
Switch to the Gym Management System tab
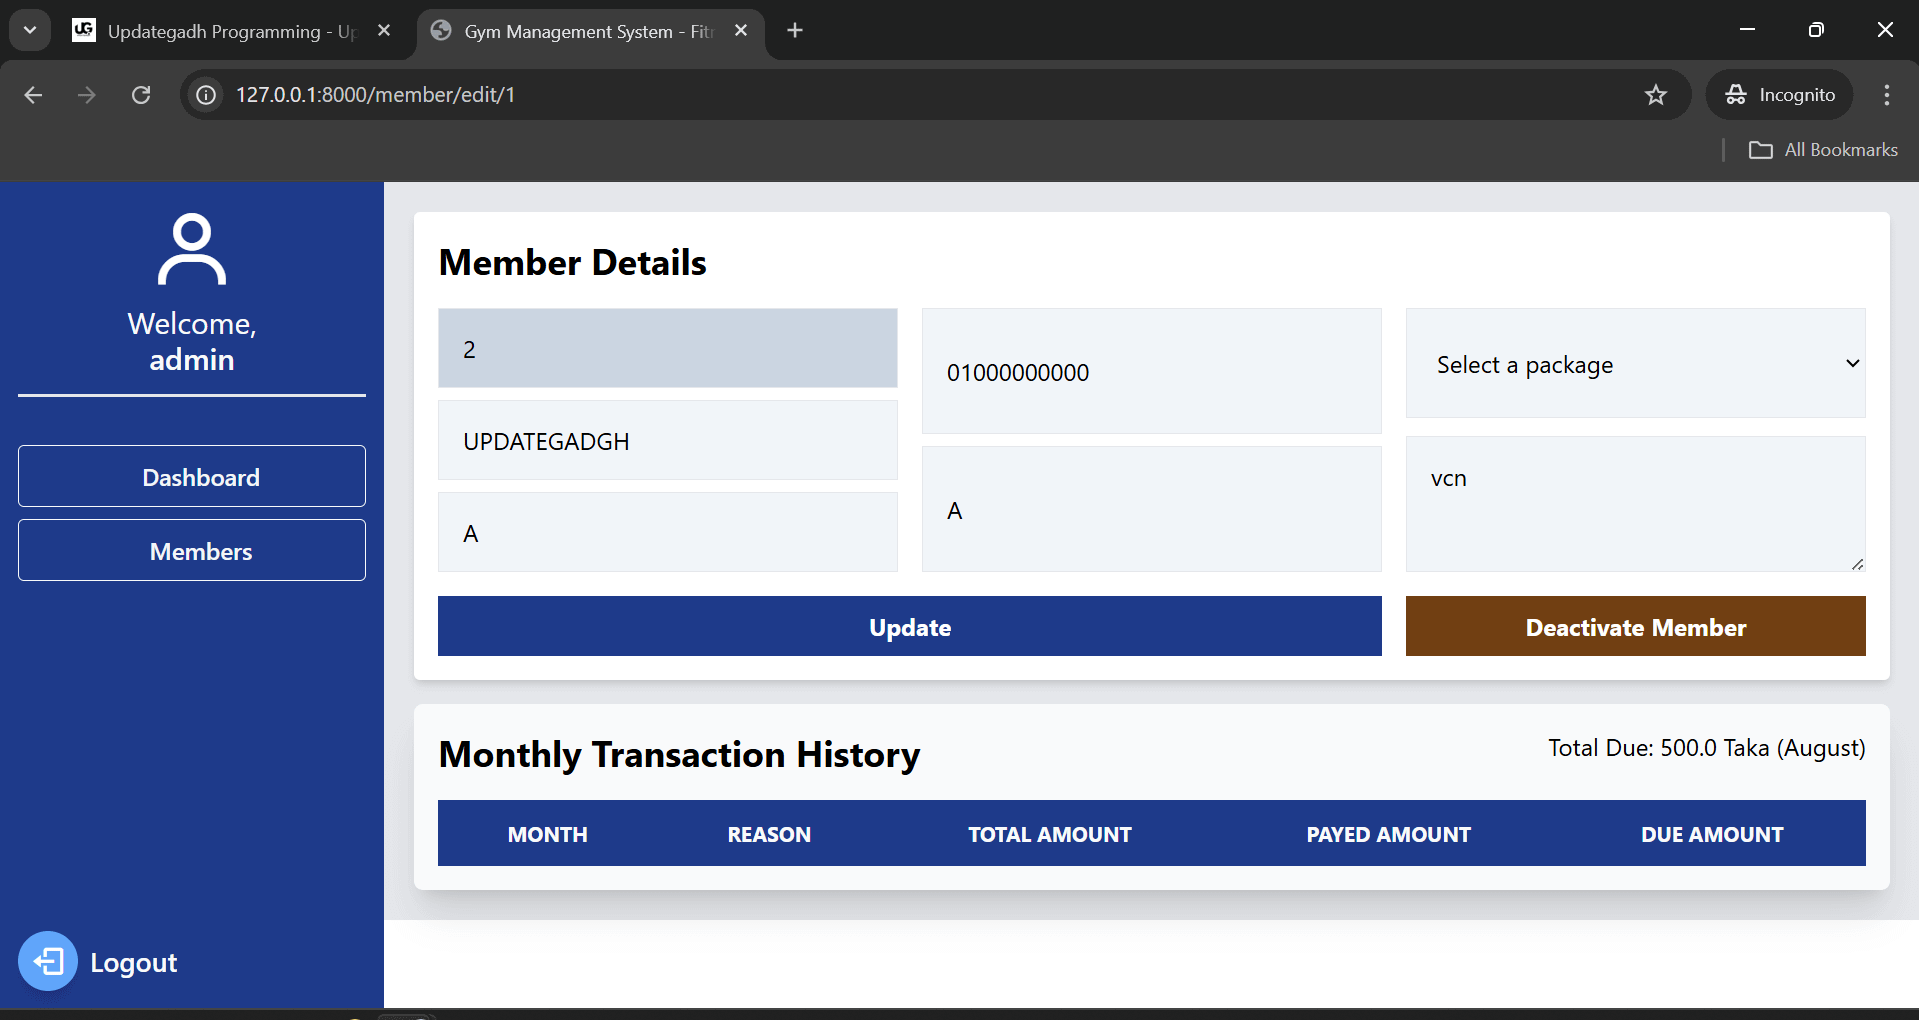pos(580,31)
